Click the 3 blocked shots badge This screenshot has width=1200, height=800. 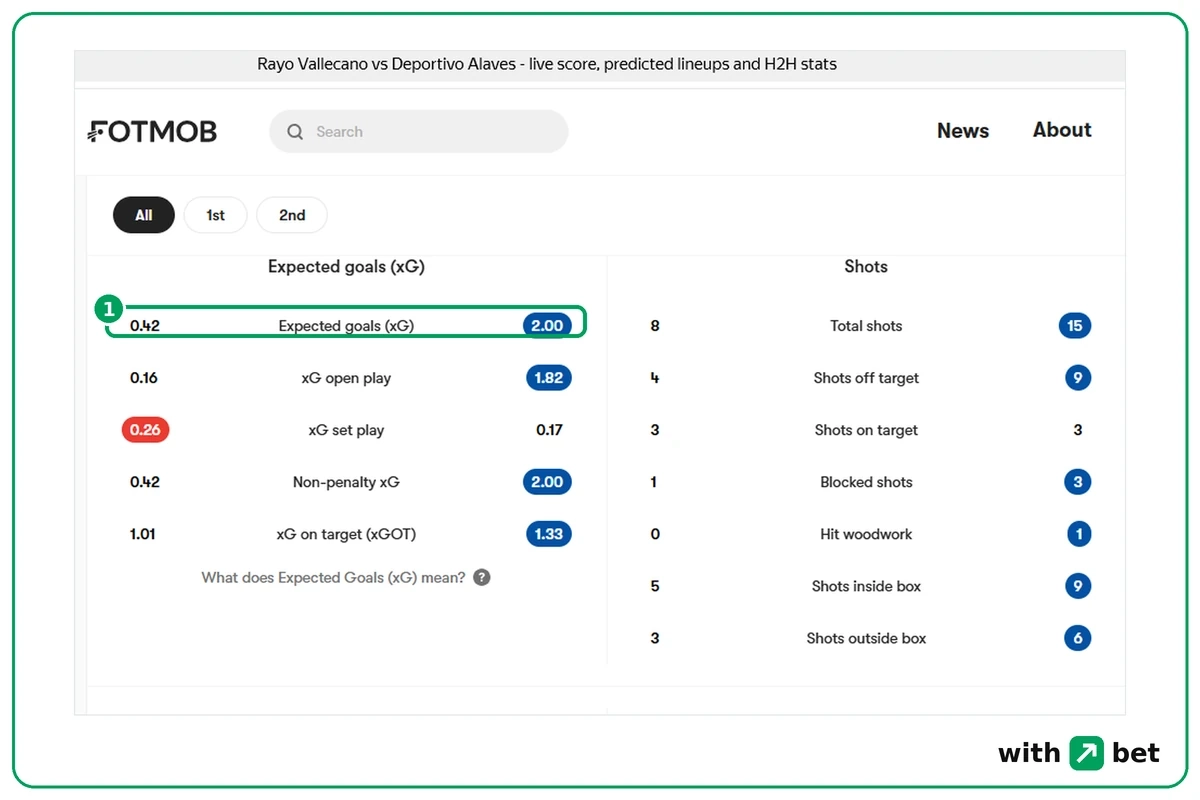pyautogui.click(x=1078, y=482)
